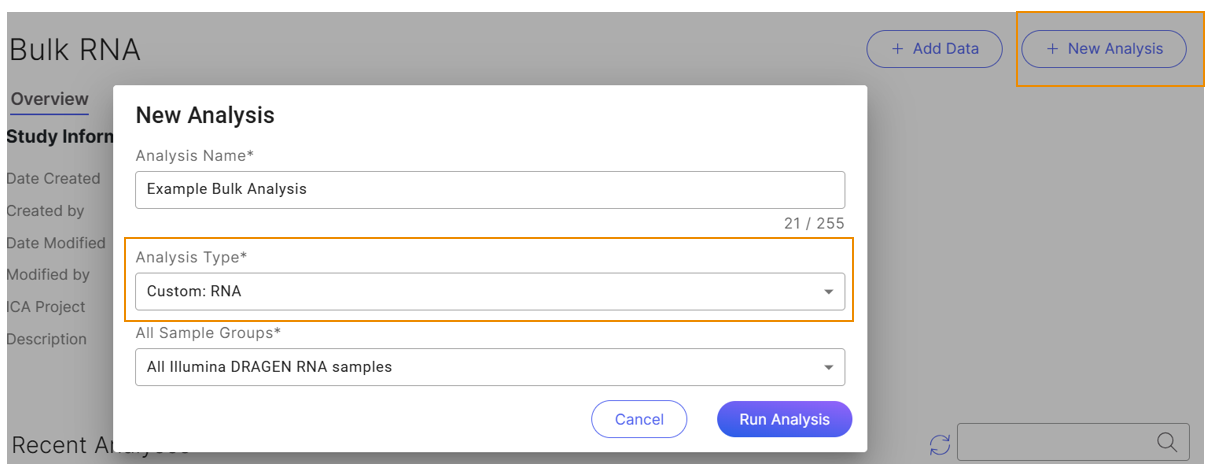Click the New Analysis button
This screenshot has width=1210, height=475.
click(1104, 48)
